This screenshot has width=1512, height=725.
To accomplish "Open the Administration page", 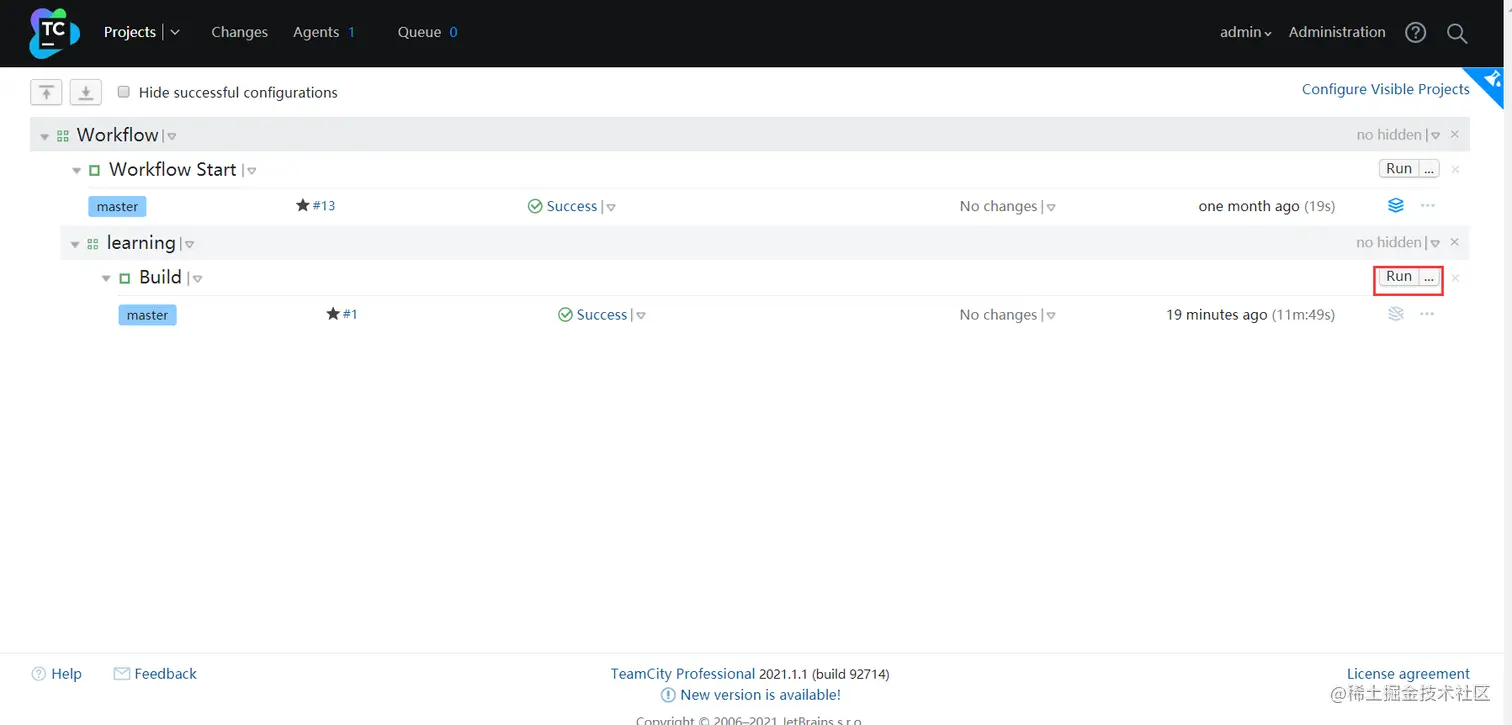I will tap(1337, 32).
